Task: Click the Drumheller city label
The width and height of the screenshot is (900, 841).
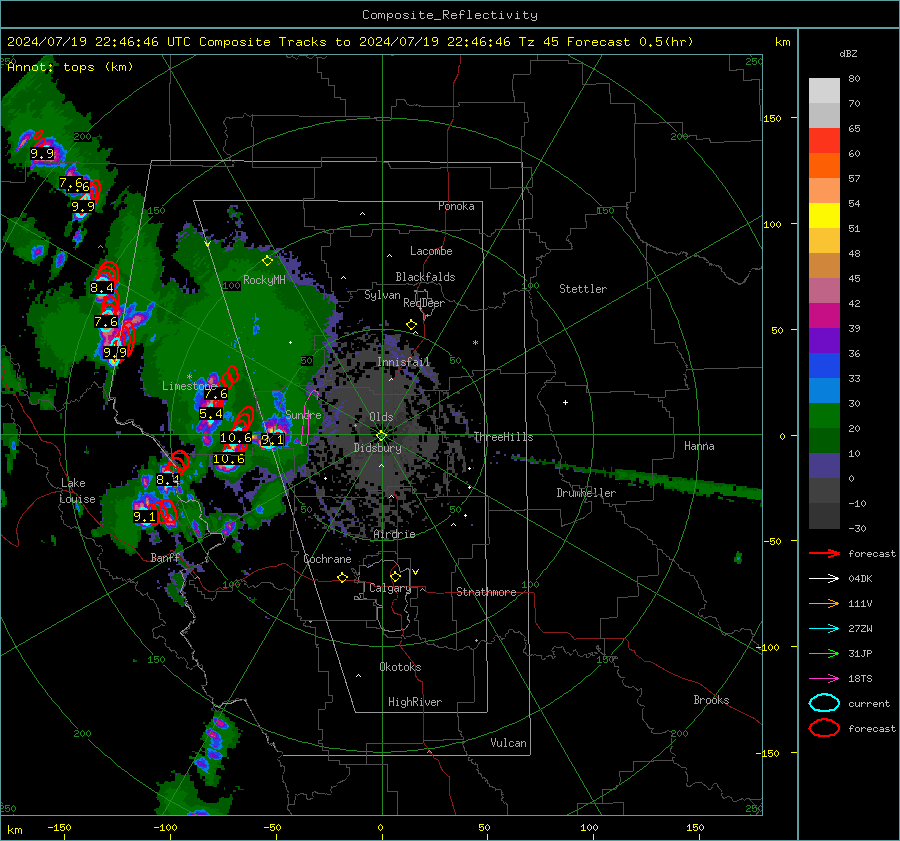Action: pos(586,493)
